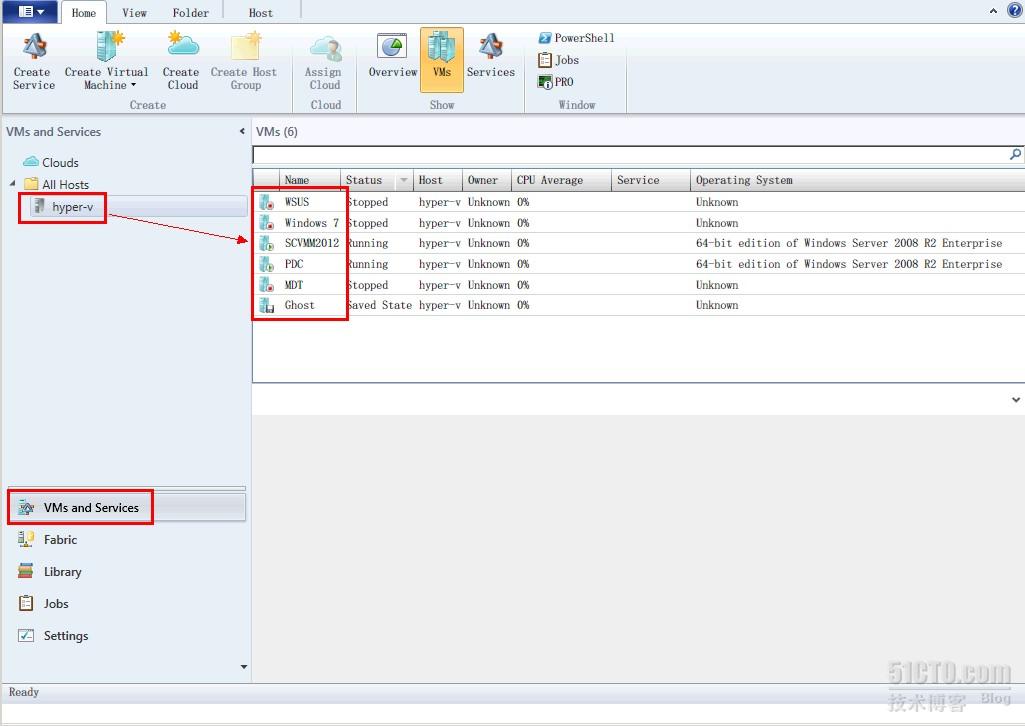Collapse the All Hosts tree node
This screenshot has height=726, width=1025.
coord(12,184)
